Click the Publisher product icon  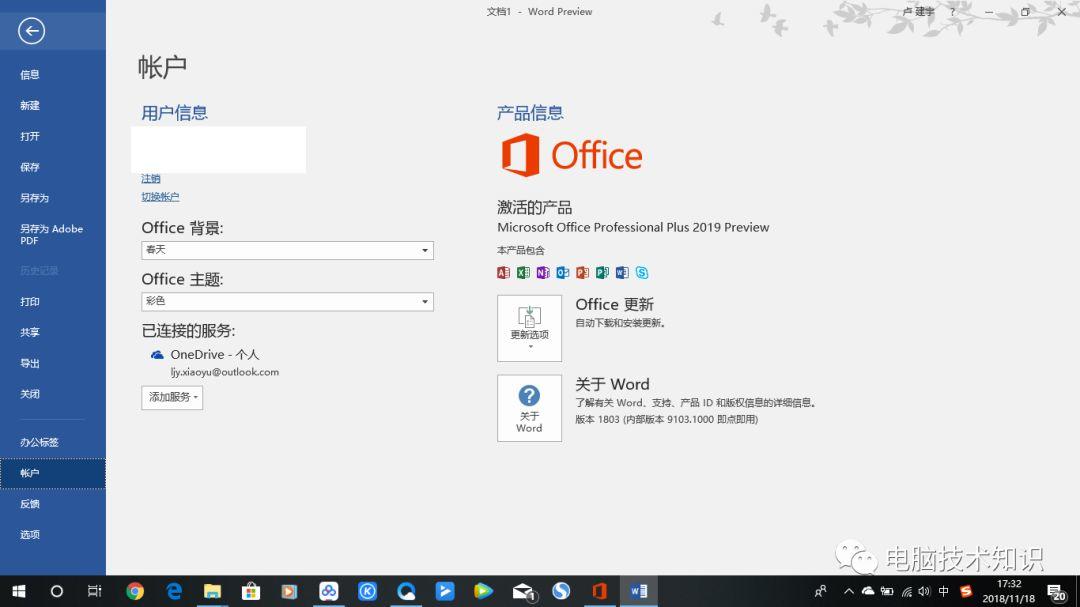pyautogui.click(x=602, y=273)
